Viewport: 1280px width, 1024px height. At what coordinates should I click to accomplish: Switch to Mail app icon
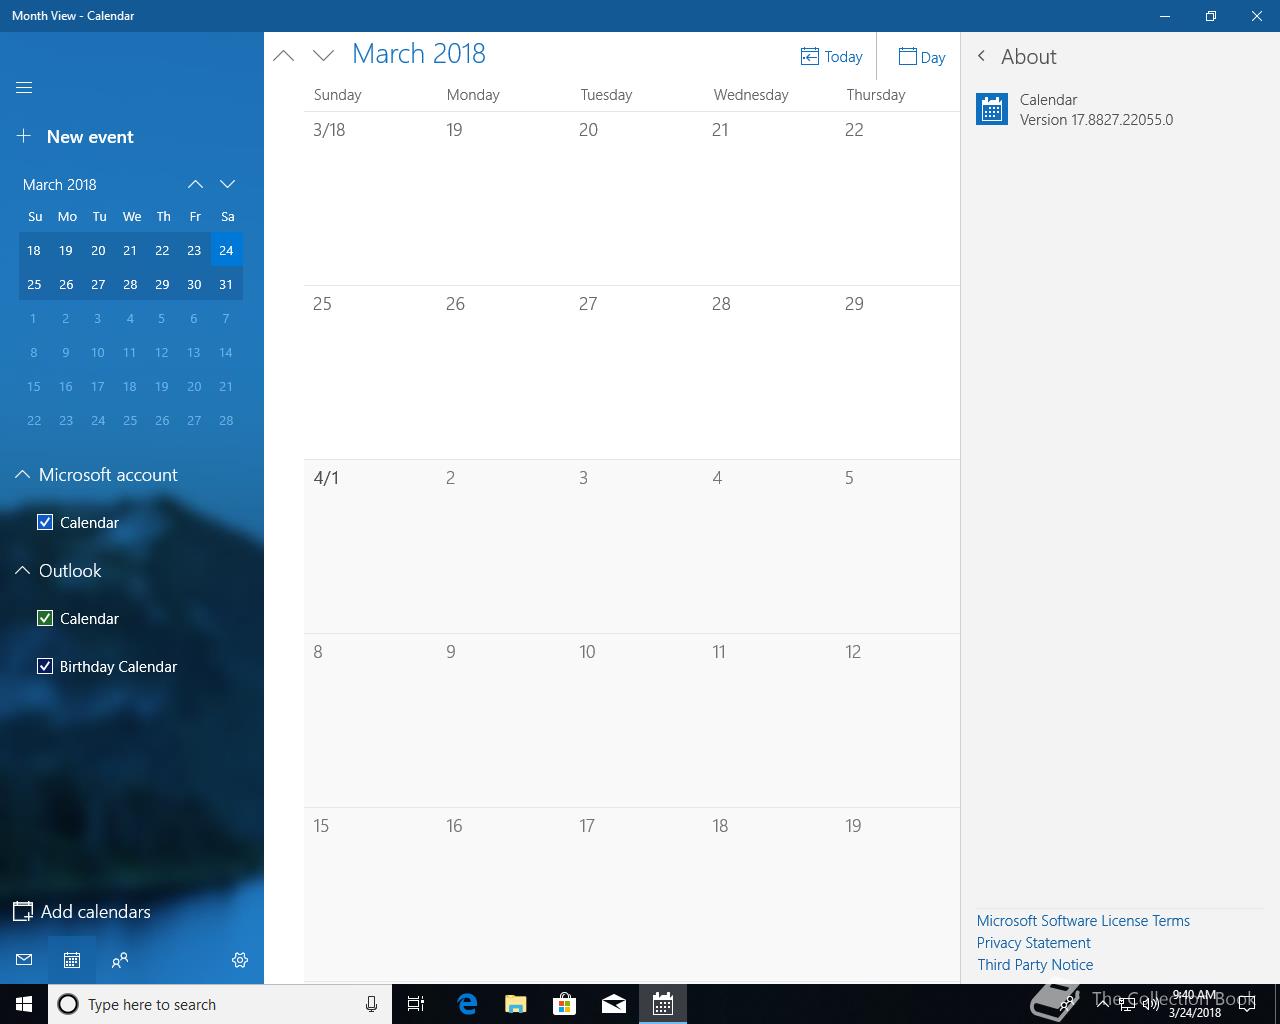pos(24,960)
